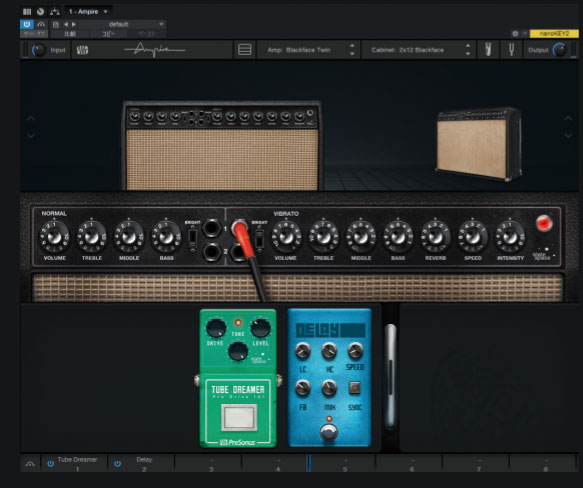Go to the previous preset arrow
The height and width of the screenshot is (488, 583).
[x=66, y=25]
